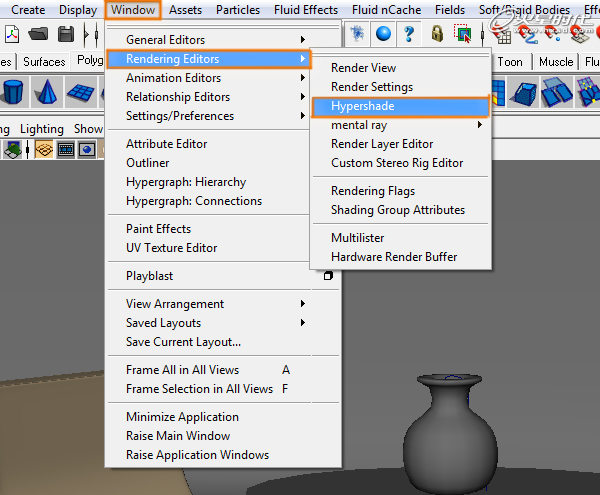Click the question mark help icon
The height and width of the screenshot is (495, 600).
tap(409, 34)
